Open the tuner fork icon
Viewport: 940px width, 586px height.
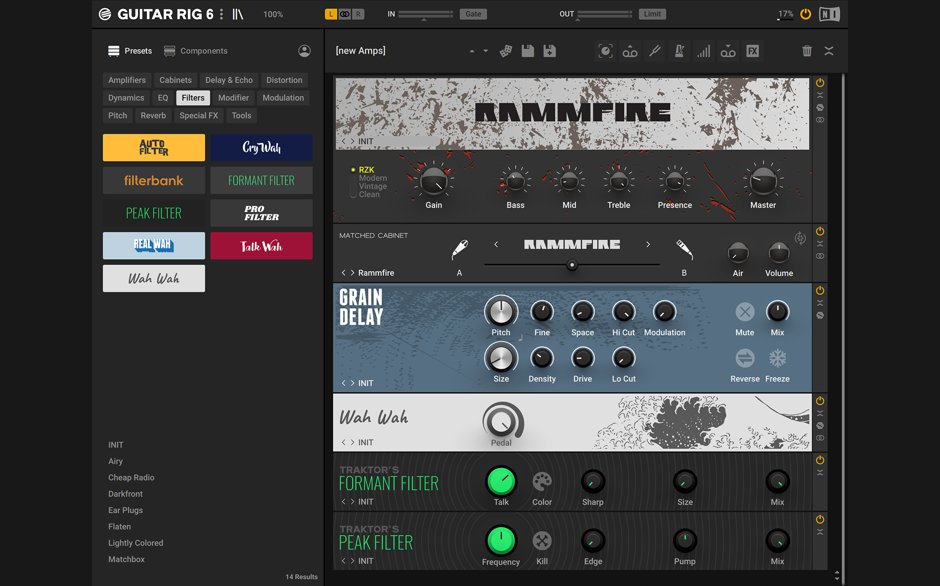[x=655, y=51]
